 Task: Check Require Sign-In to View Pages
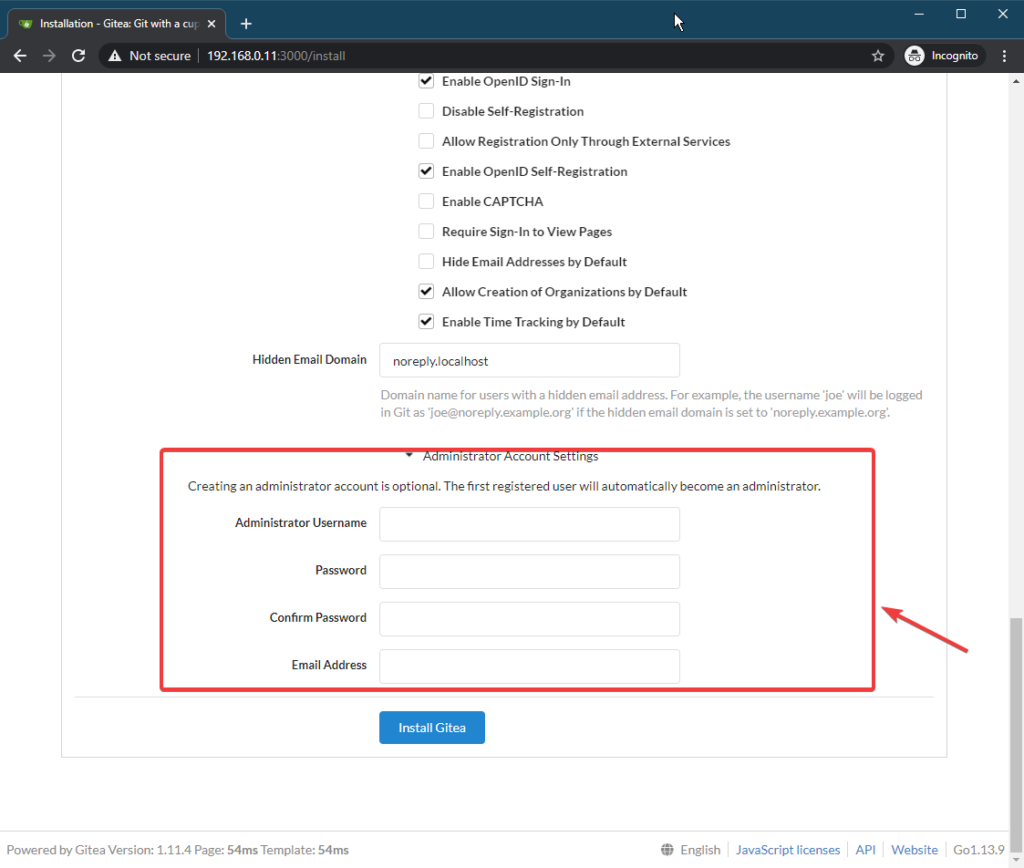(426, 231)
